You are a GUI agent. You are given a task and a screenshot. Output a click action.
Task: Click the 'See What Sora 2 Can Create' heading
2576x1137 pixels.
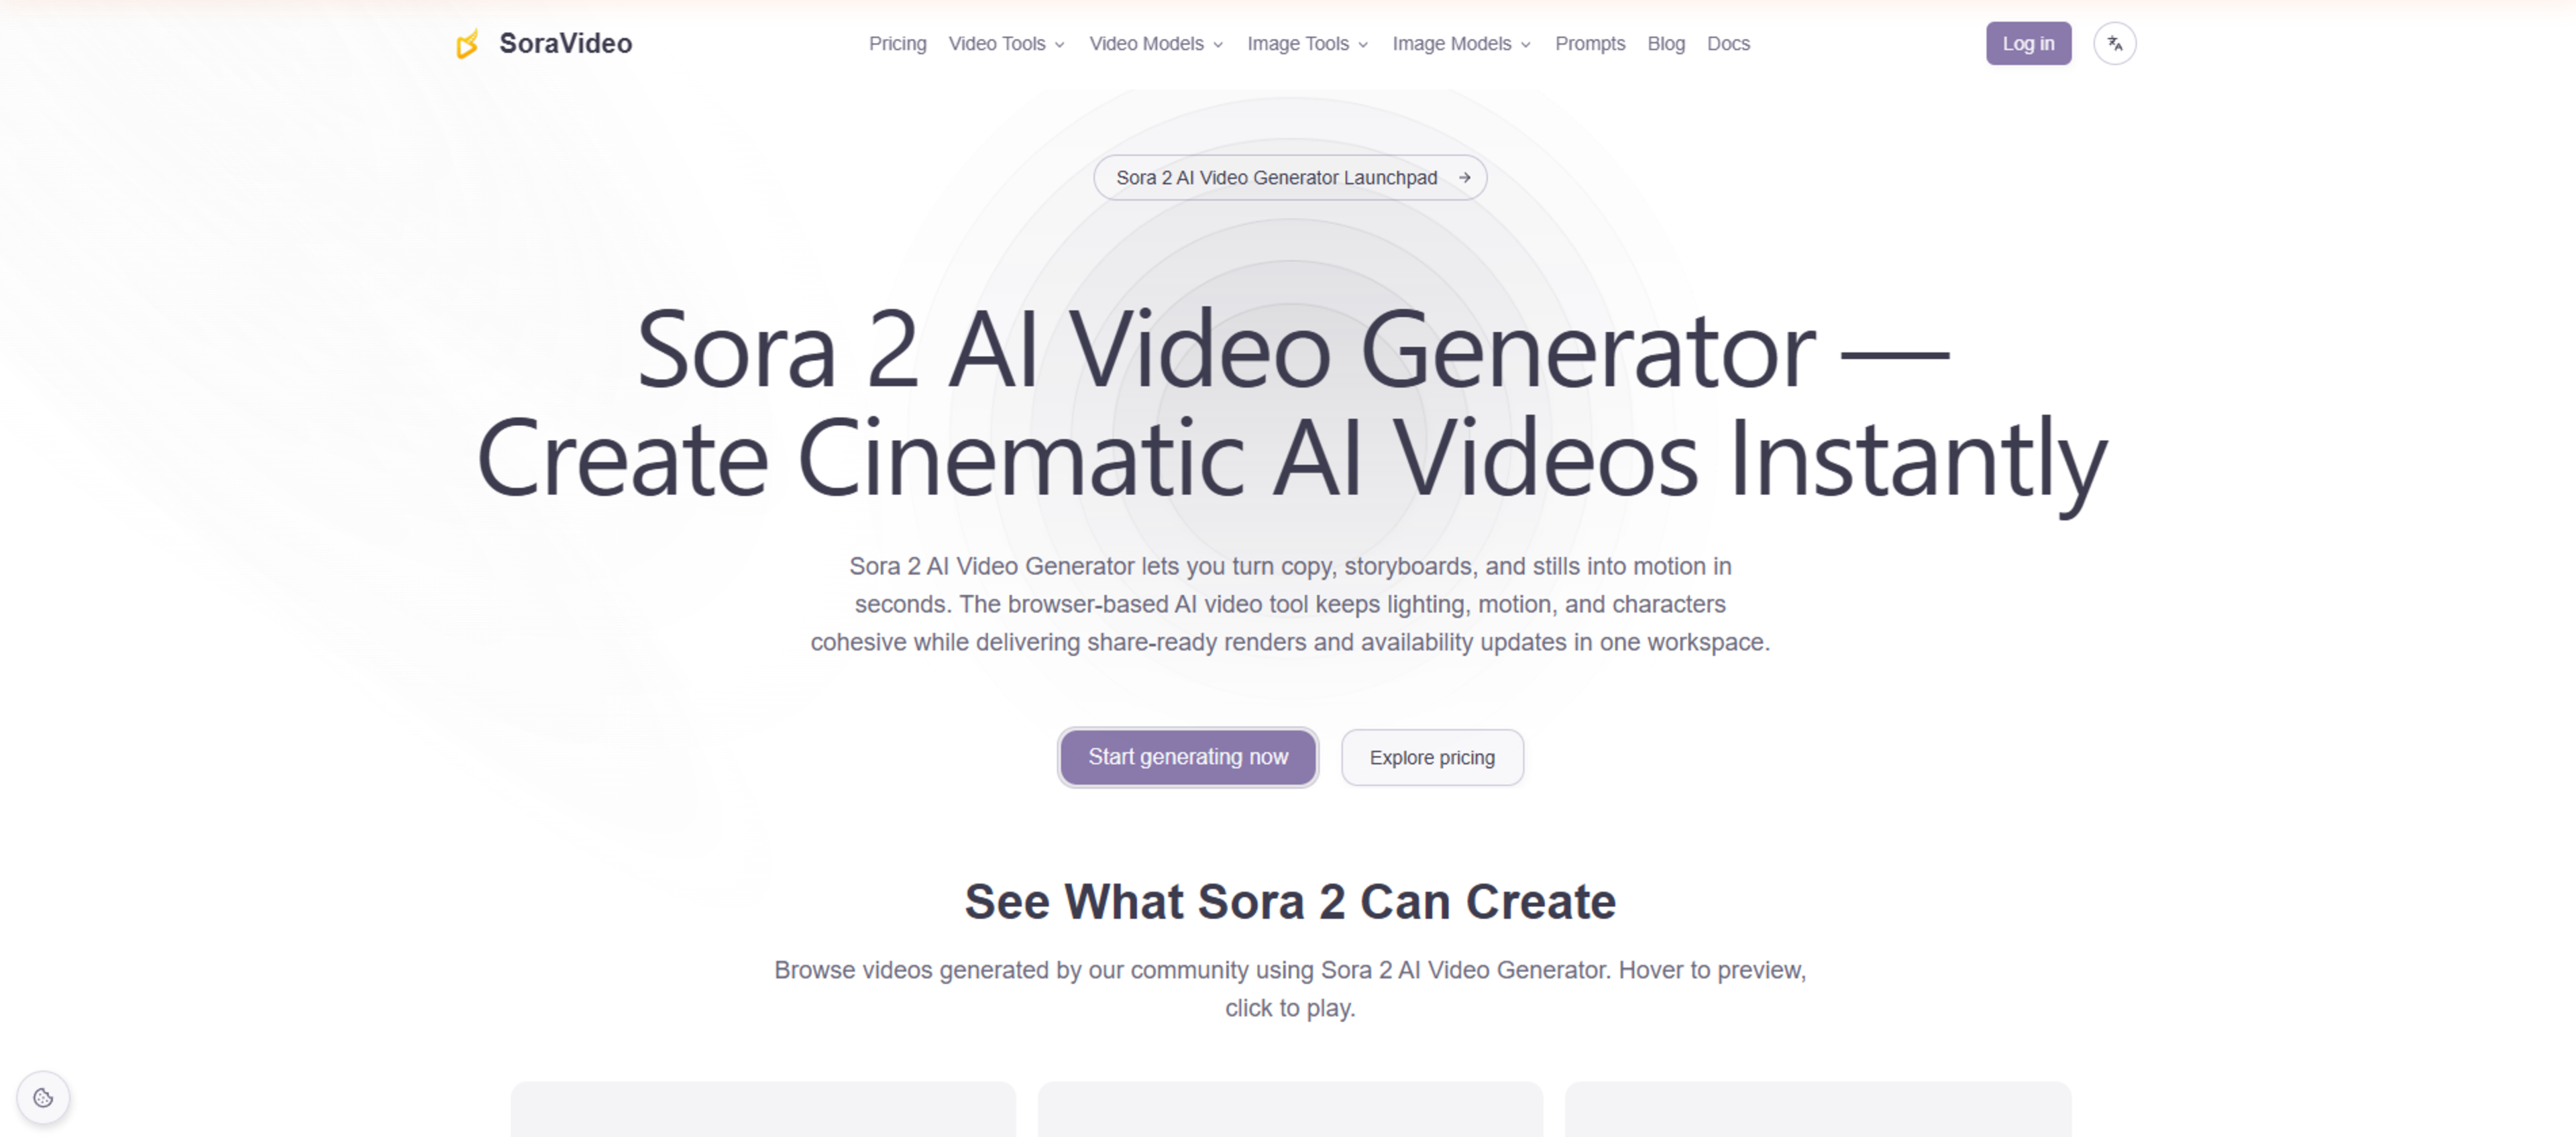coord(1289,902)
